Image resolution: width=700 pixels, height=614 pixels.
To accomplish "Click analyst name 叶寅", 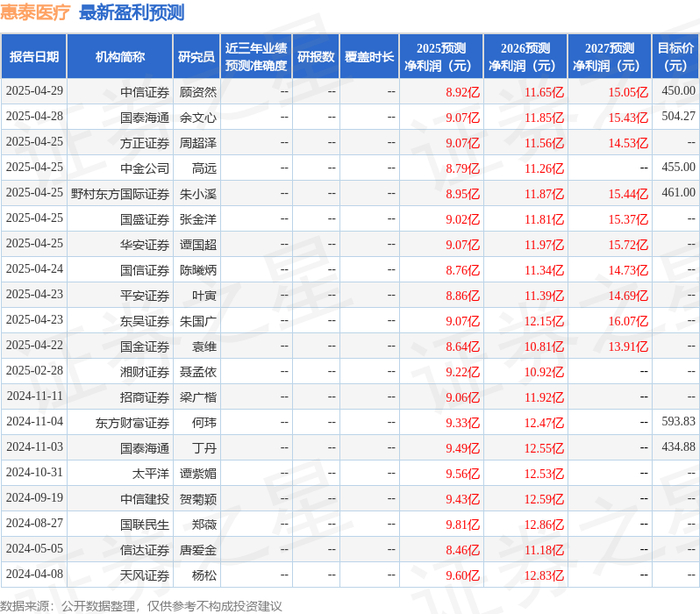I will point(204,296).
